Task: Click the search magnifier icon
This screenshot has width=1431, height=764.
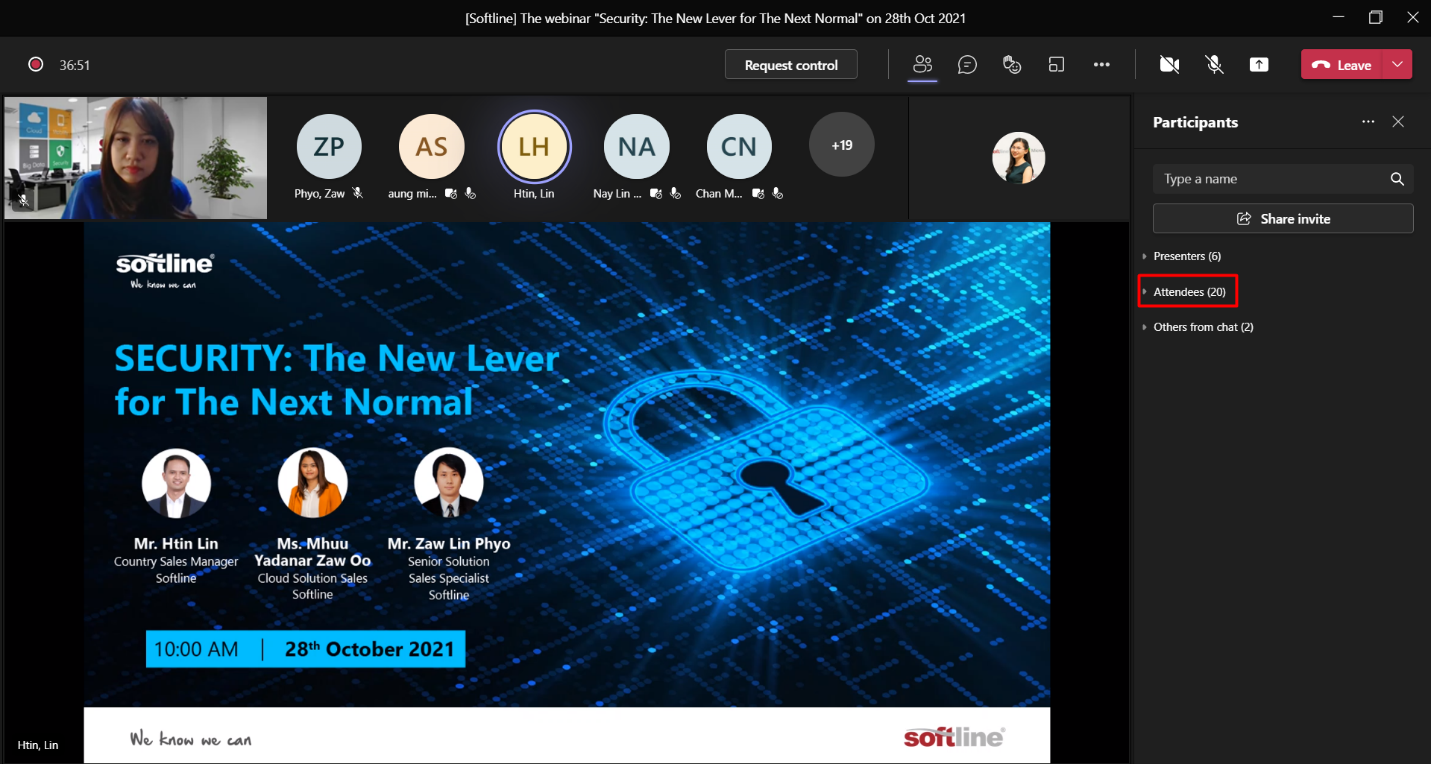Action: 1397,179
